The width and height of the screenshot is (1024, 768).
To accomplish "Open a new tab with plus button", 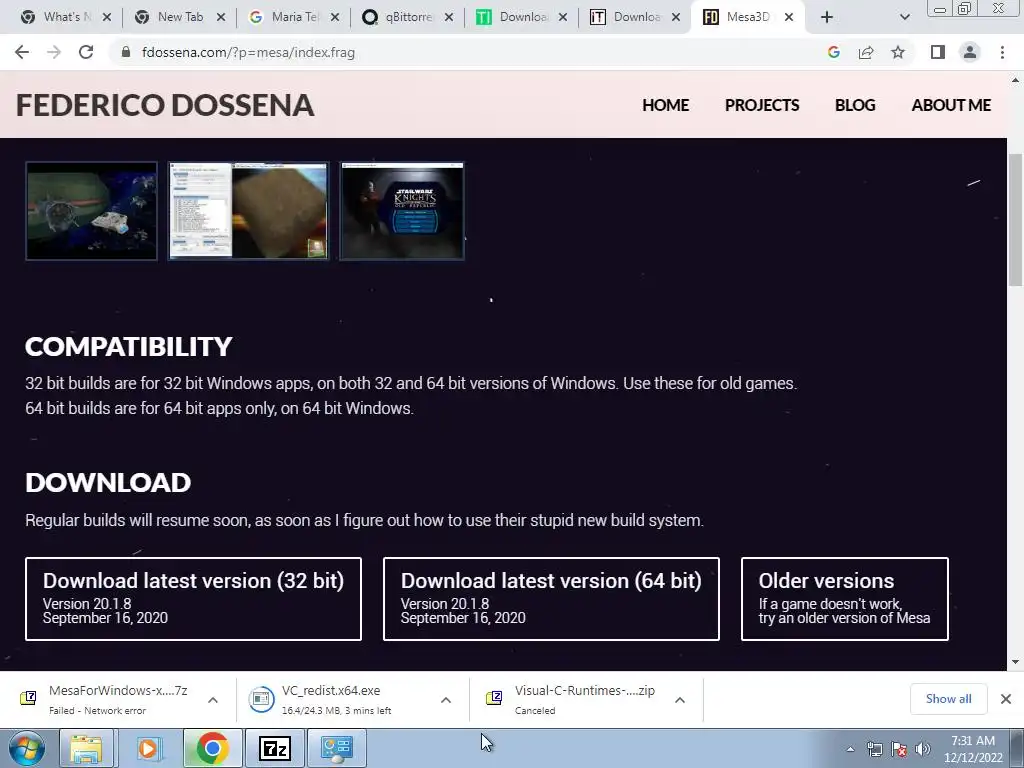I will tap(827, 17).
